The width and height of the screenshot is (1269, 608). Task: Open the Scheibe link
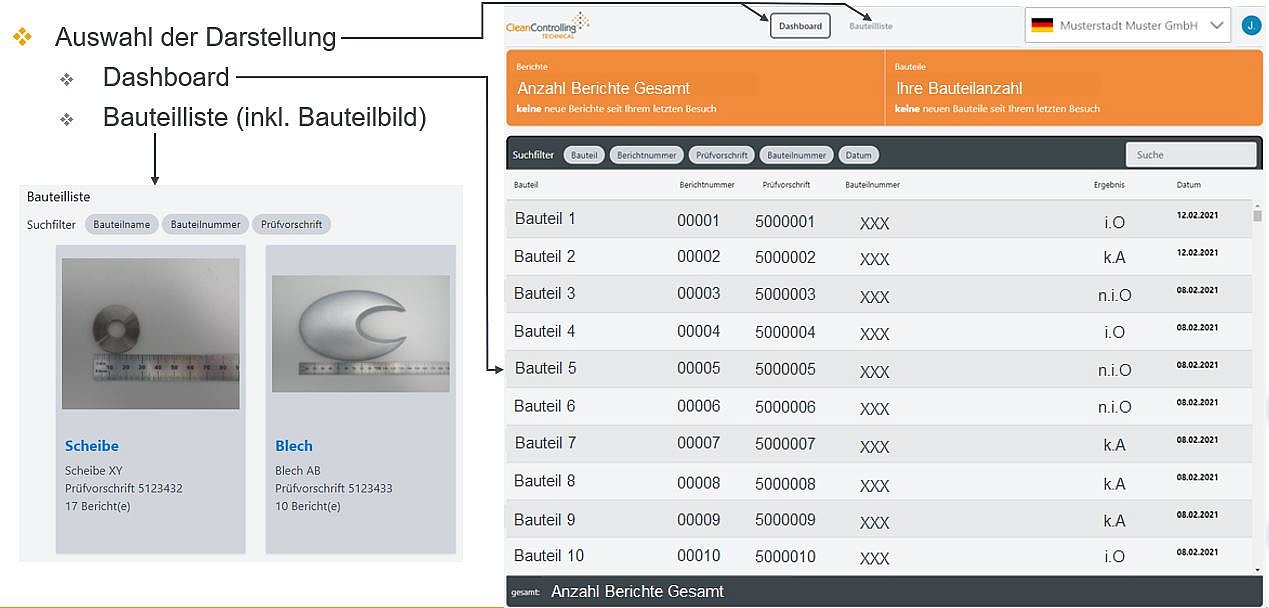tap(92, 446)
